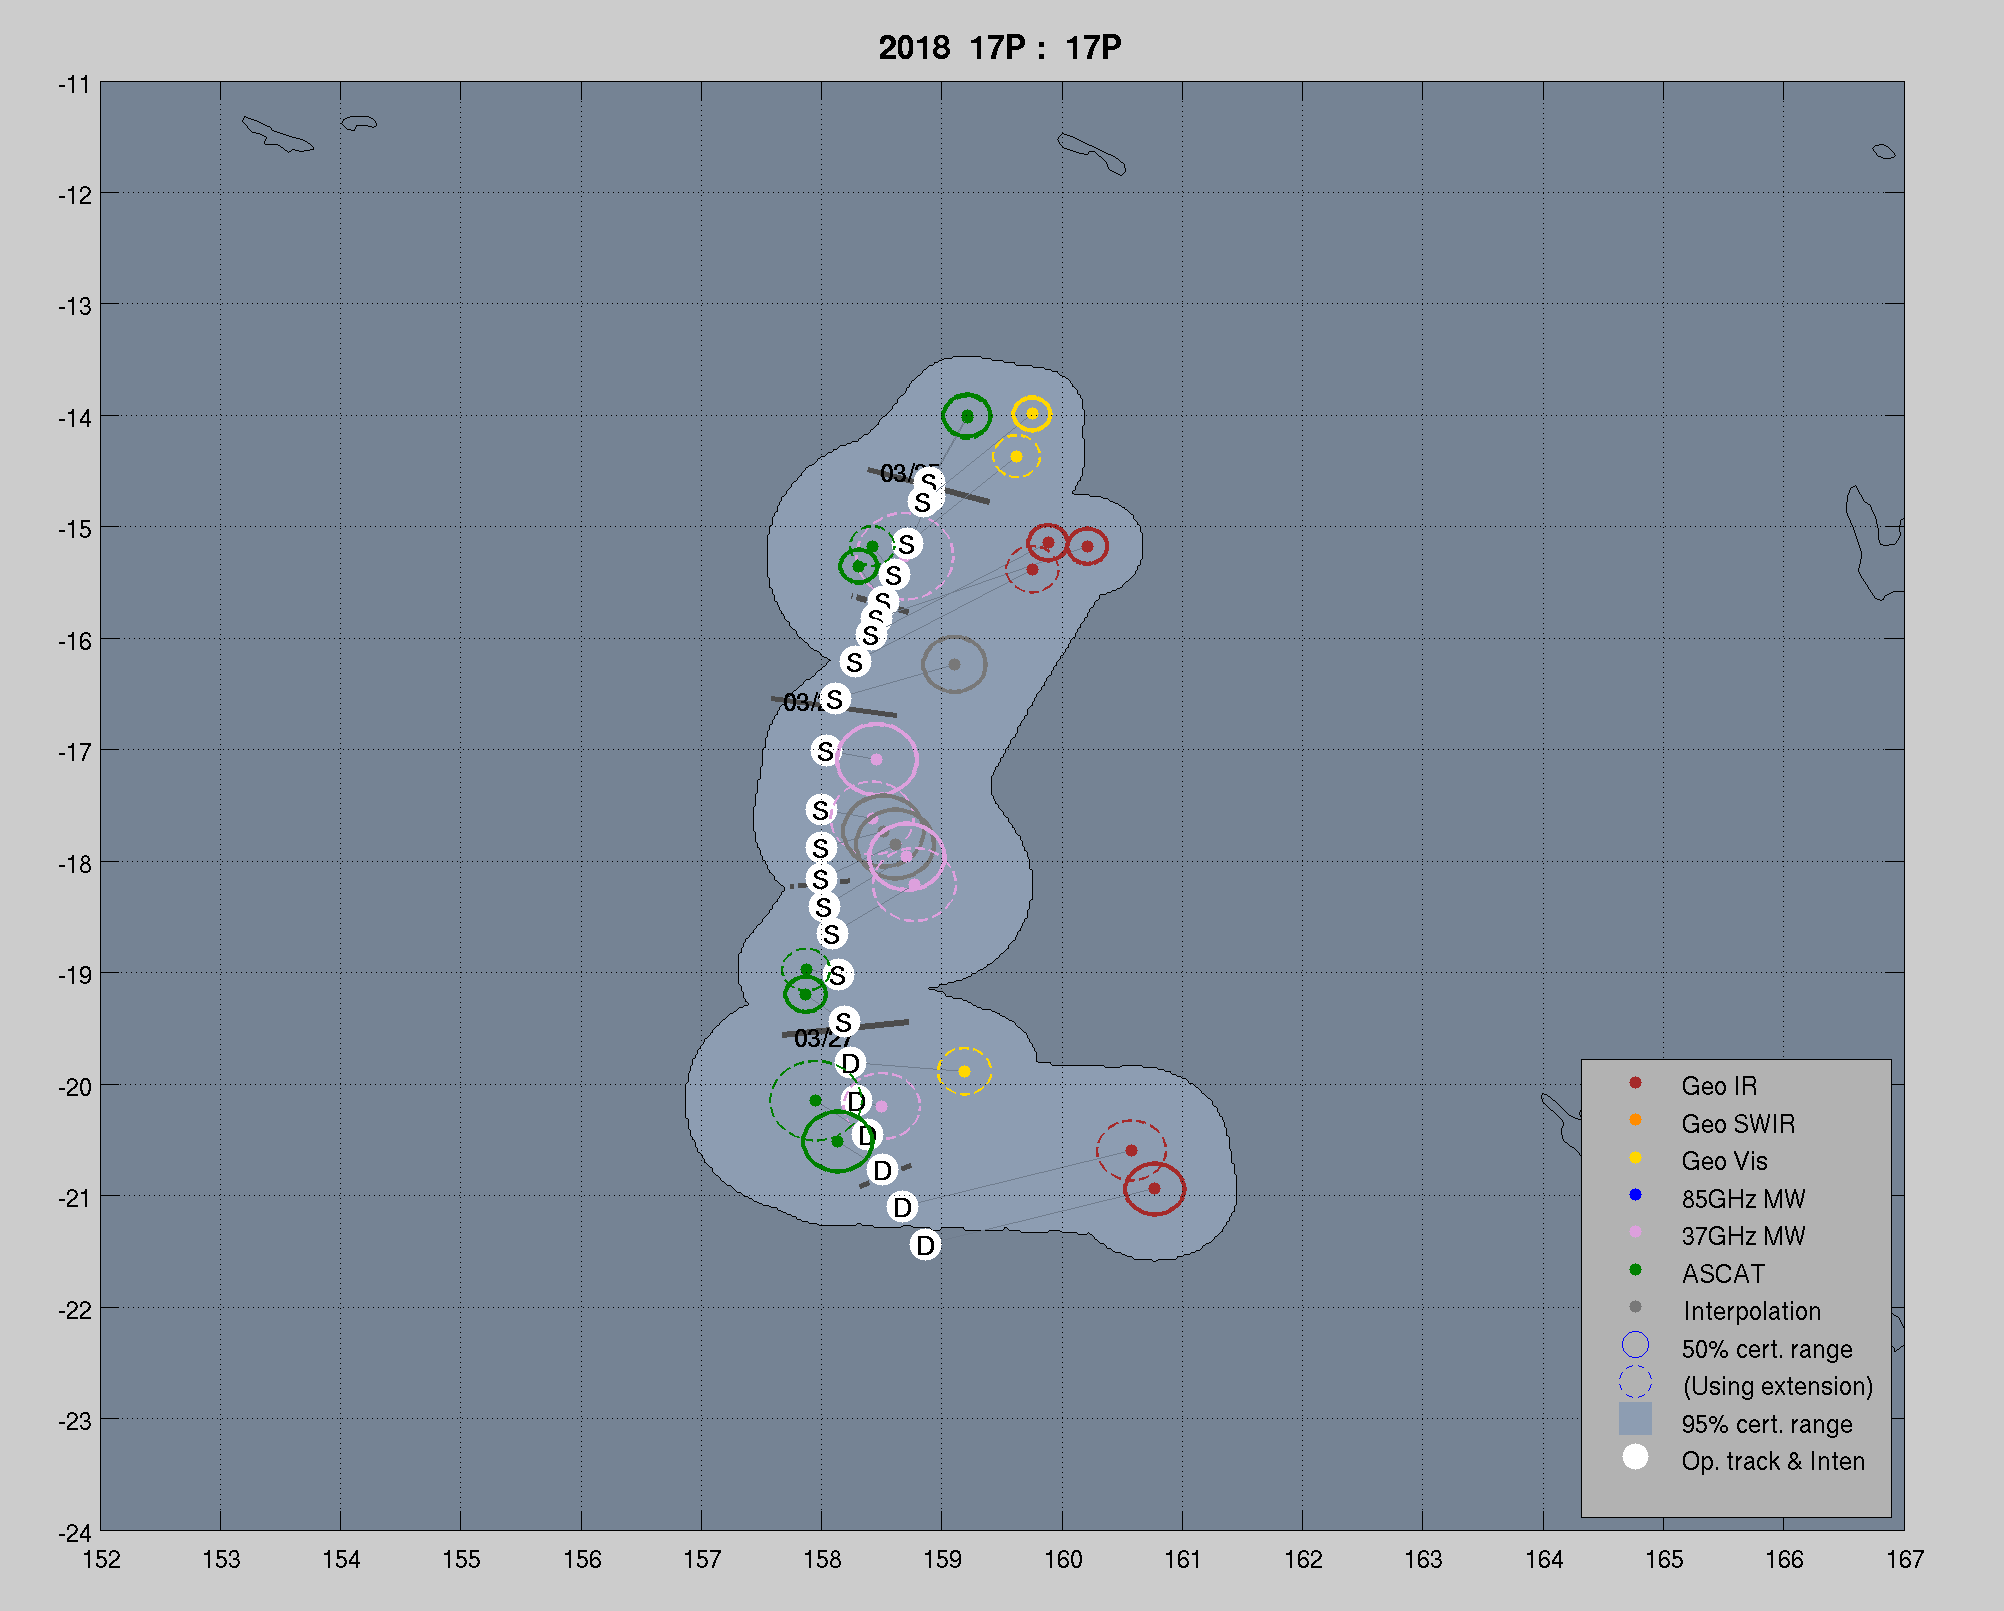Click the 95% cert. range color swatch

point(1635,1419)
